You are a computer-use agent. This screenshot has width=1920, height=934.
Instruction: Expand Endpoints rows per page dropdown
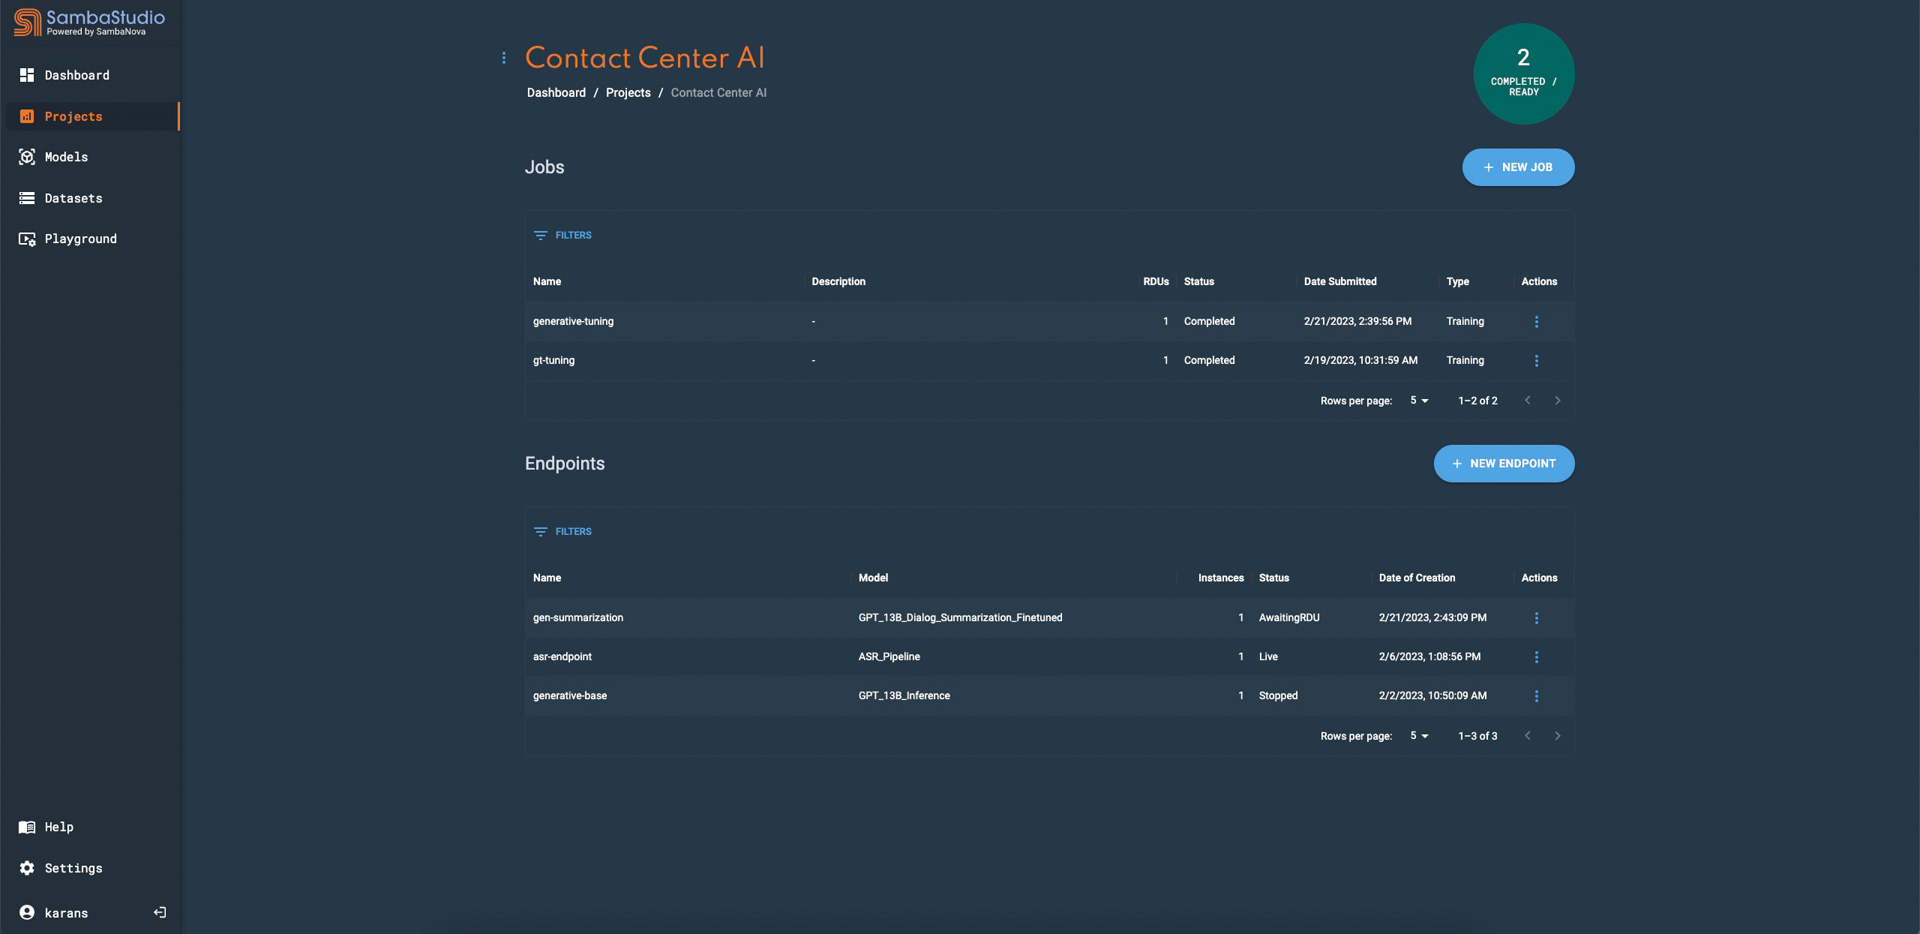(1419, 736)
